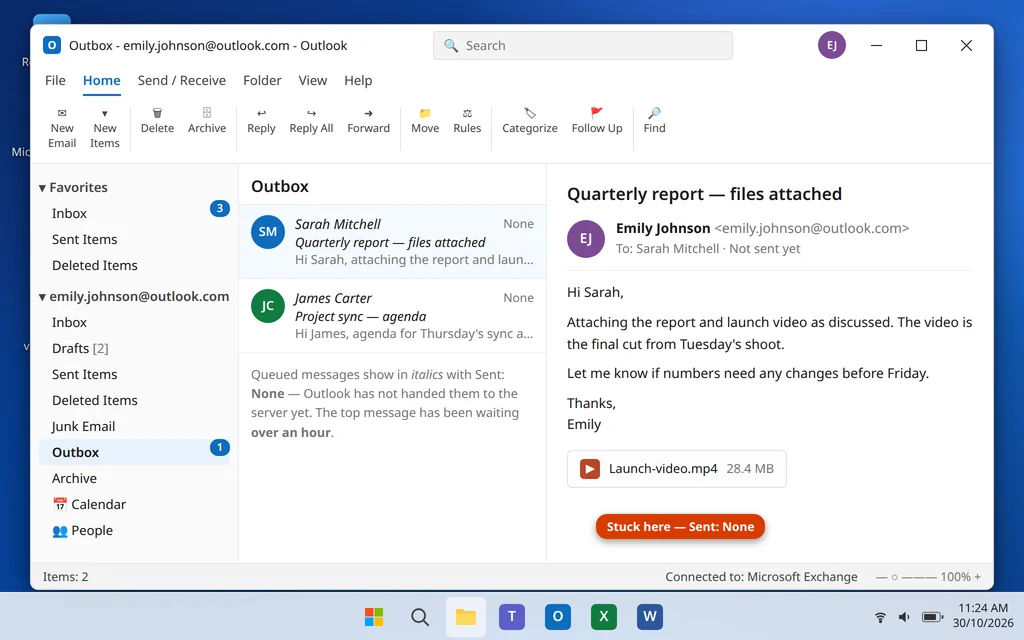Open the Junk Email folder
The height and width of the screenshot is (640, 1024).
(x=135, y=426)
